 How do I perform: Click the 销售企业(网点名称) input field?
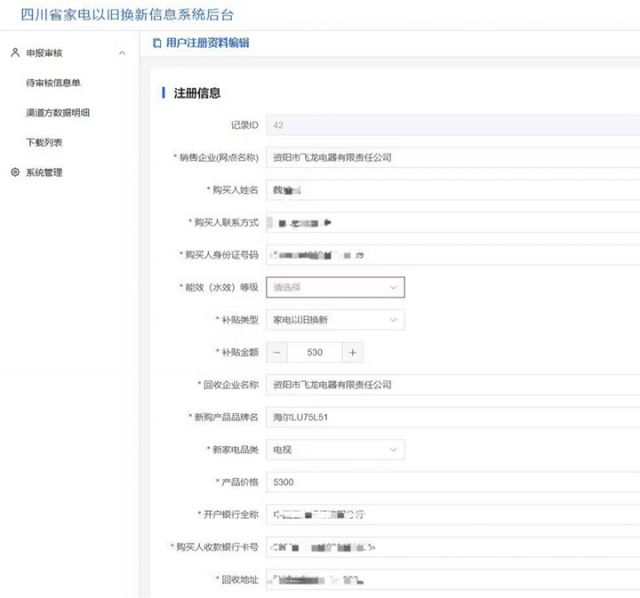[x=450, y=158]
